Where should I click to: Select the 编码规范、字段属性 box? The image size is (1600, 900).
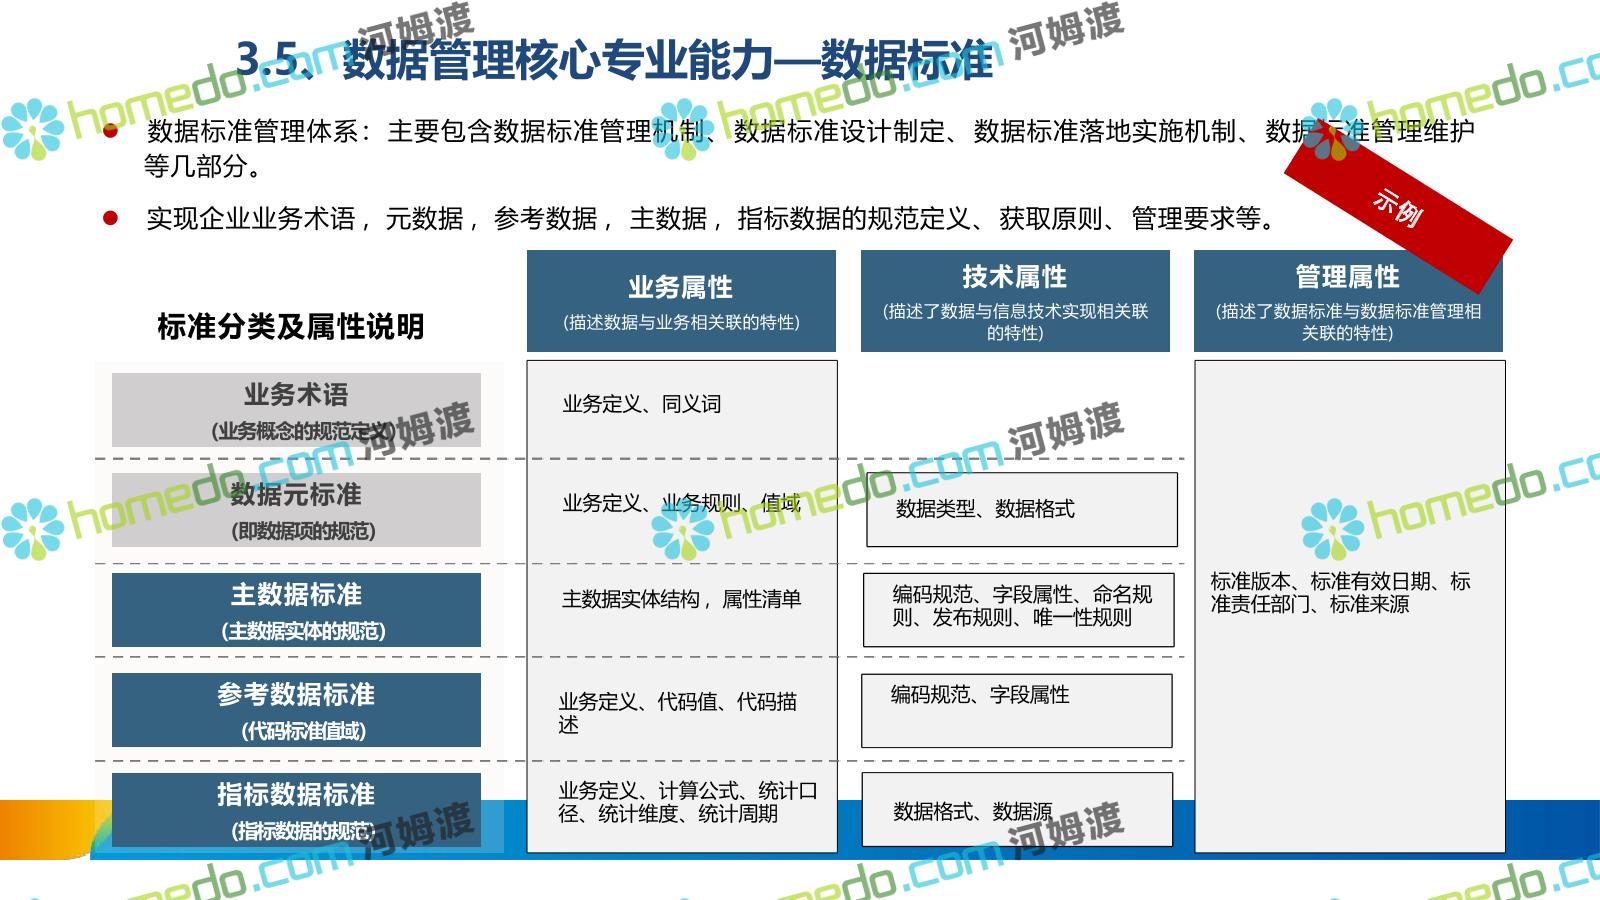[1017, 711]
